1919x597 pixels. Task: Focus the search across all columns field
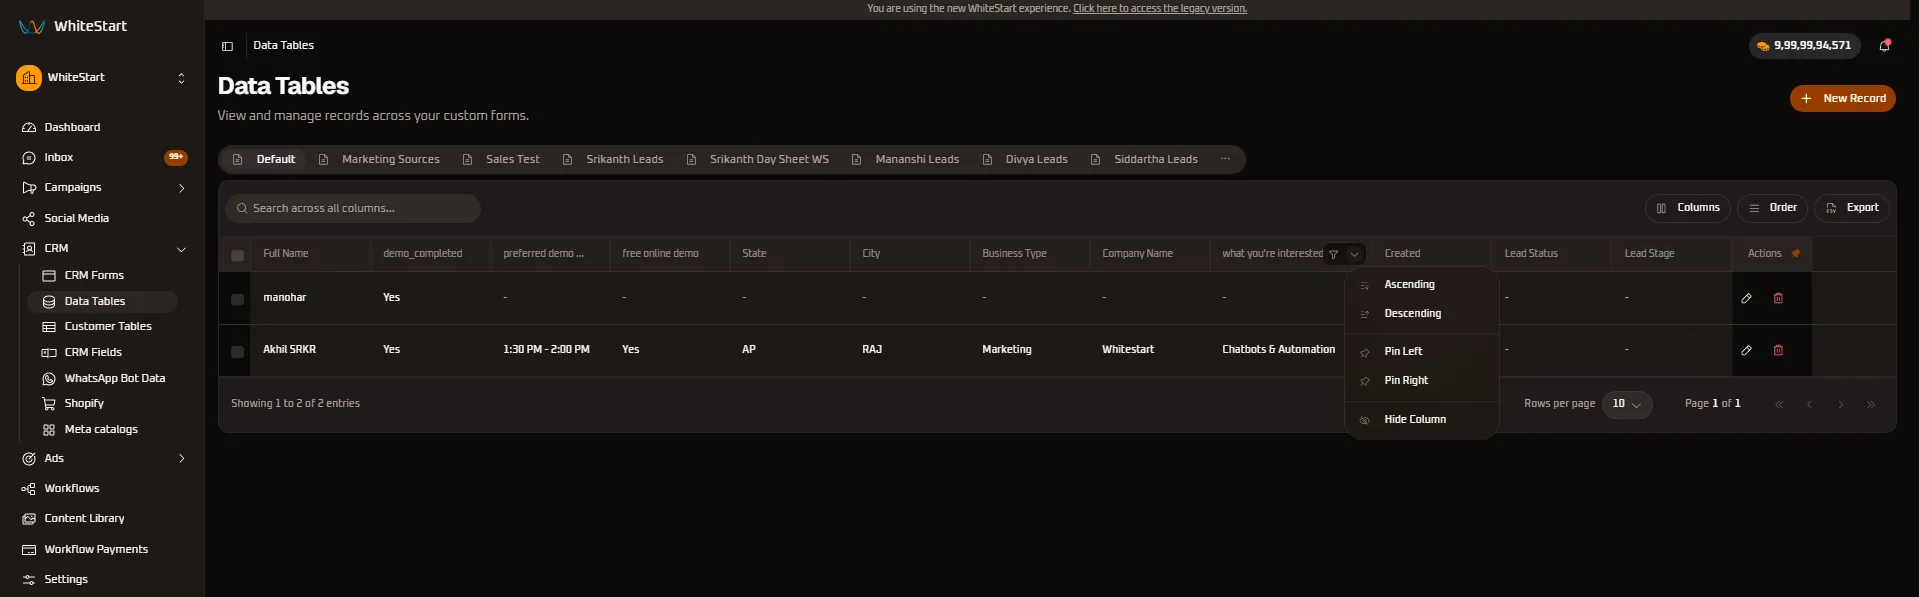coord(353,208)
